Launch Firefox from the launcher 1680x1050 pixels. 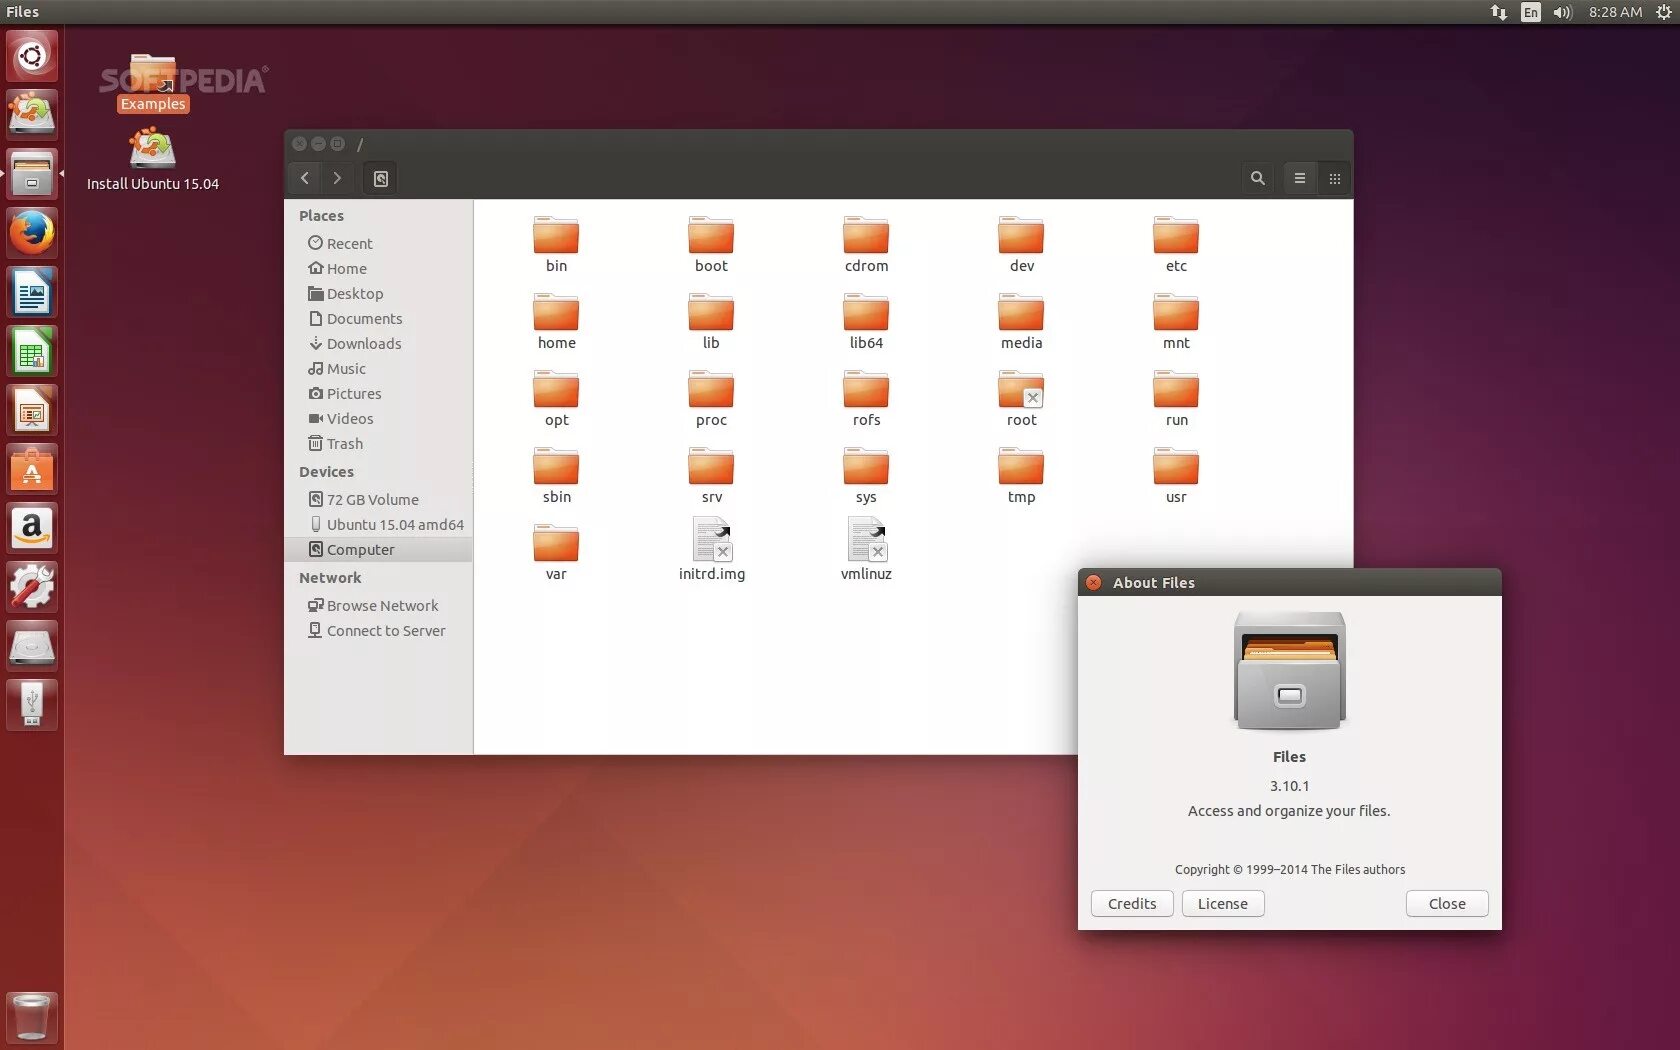pyautogui.click(x=32, y=233)
